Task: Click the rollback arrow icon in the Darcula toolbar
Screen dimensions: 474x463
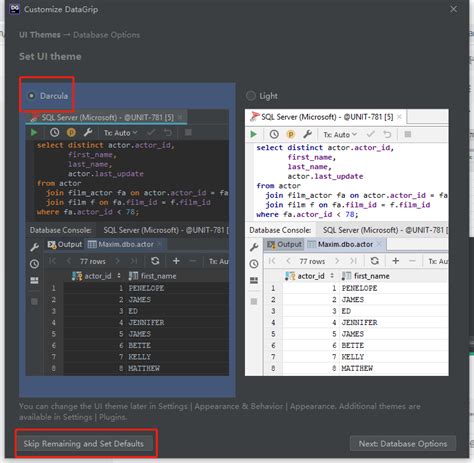Action: (x=168, y=133)
